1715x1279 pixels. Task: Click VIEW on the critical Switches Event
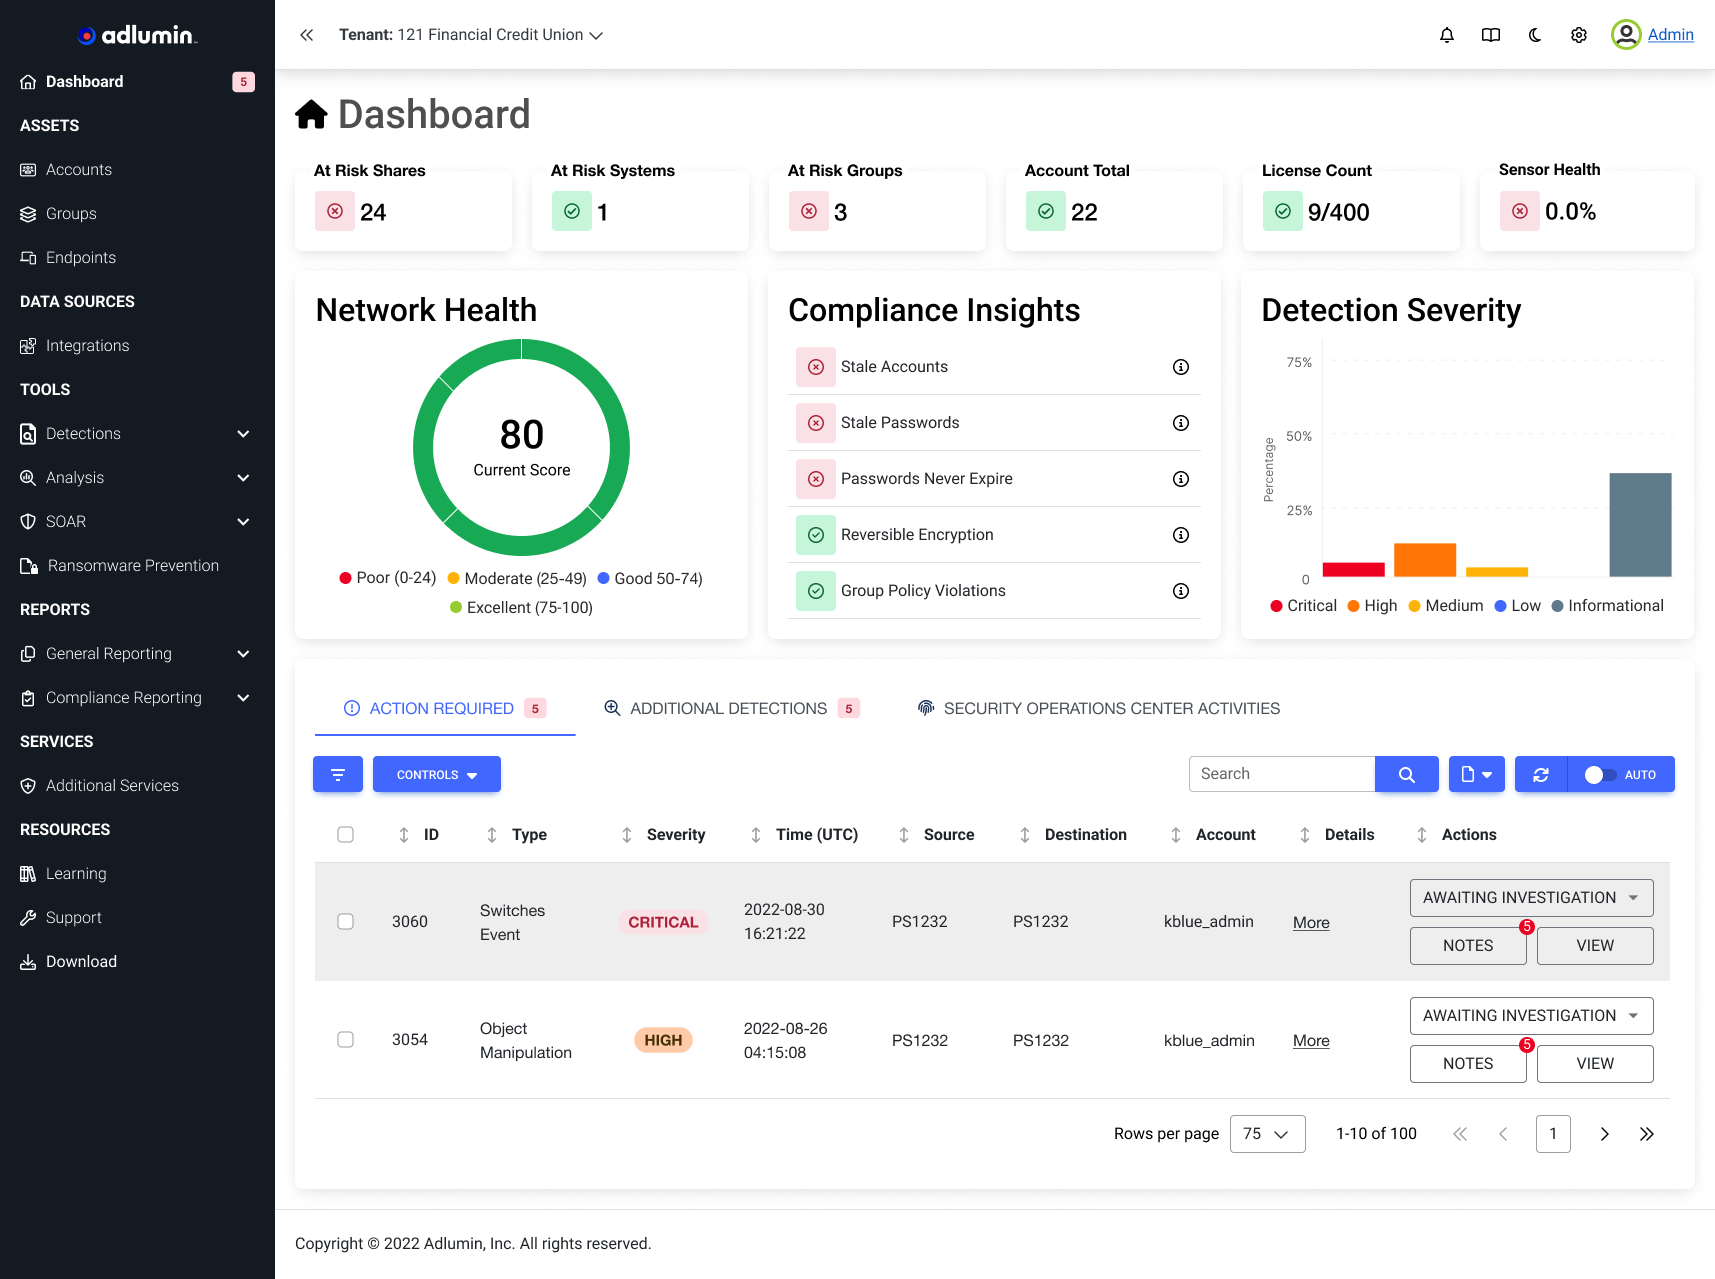click(x=1594, y=945)
